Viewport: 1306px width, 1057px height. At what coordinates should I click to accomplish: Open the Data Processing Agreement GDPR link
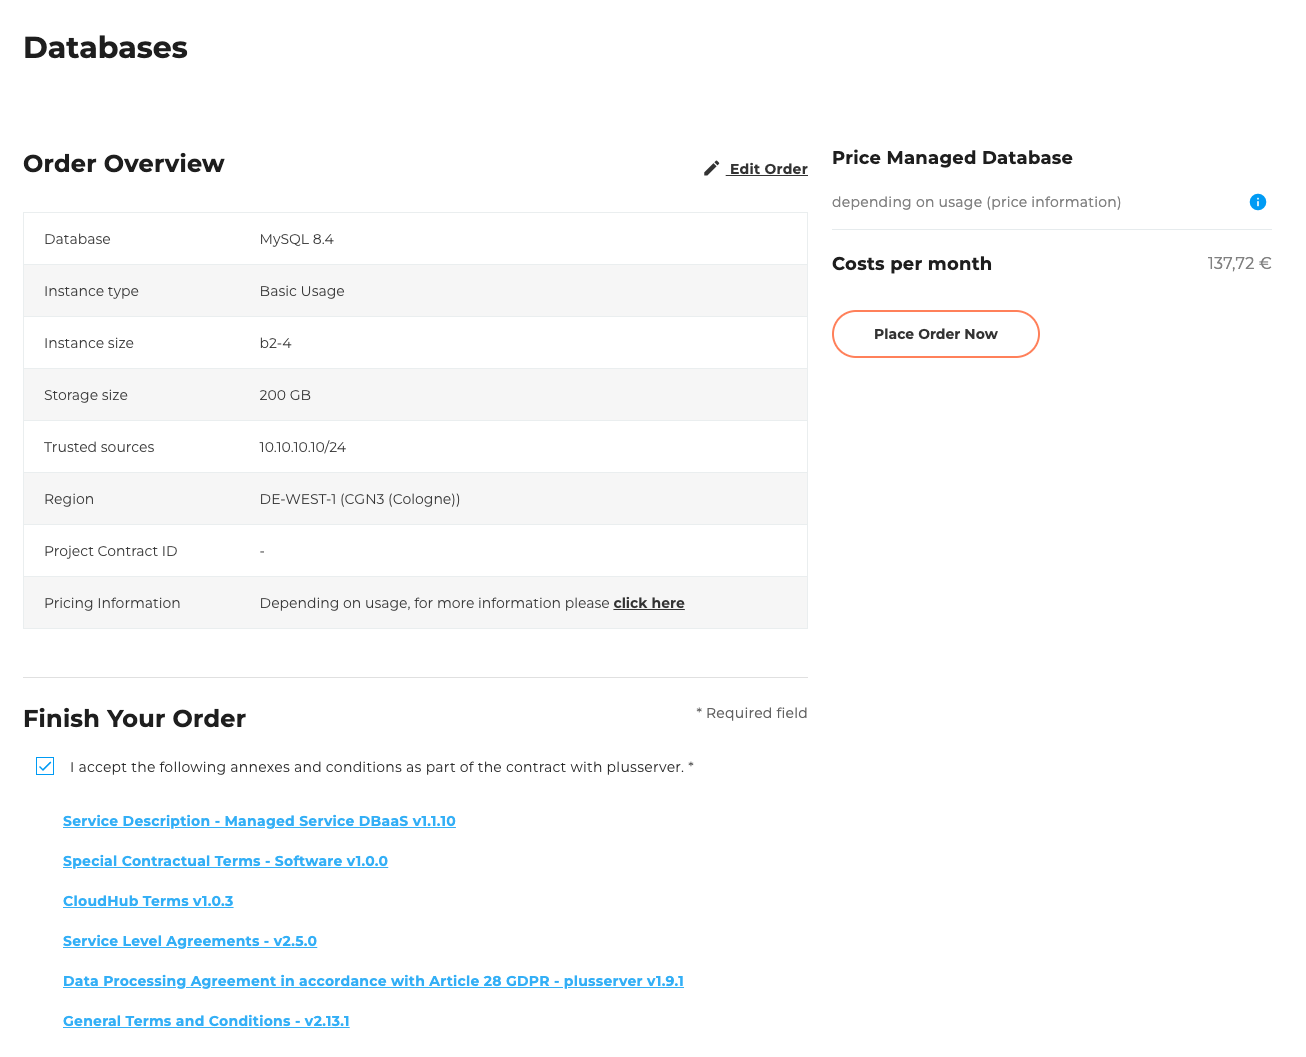373,981
